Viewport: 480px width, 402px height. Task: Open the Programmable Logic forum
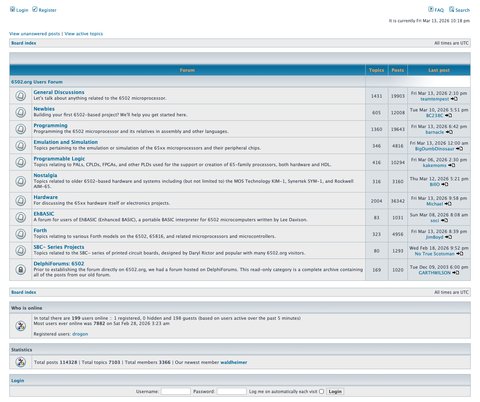(x=59, y=159)
